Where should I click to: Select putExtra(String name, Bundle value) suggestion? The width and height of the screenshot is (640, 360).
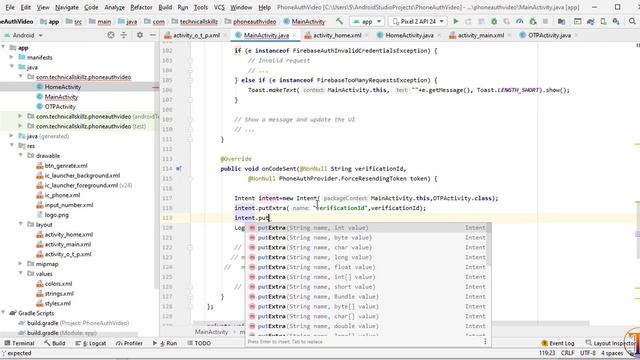coord(367,296)
